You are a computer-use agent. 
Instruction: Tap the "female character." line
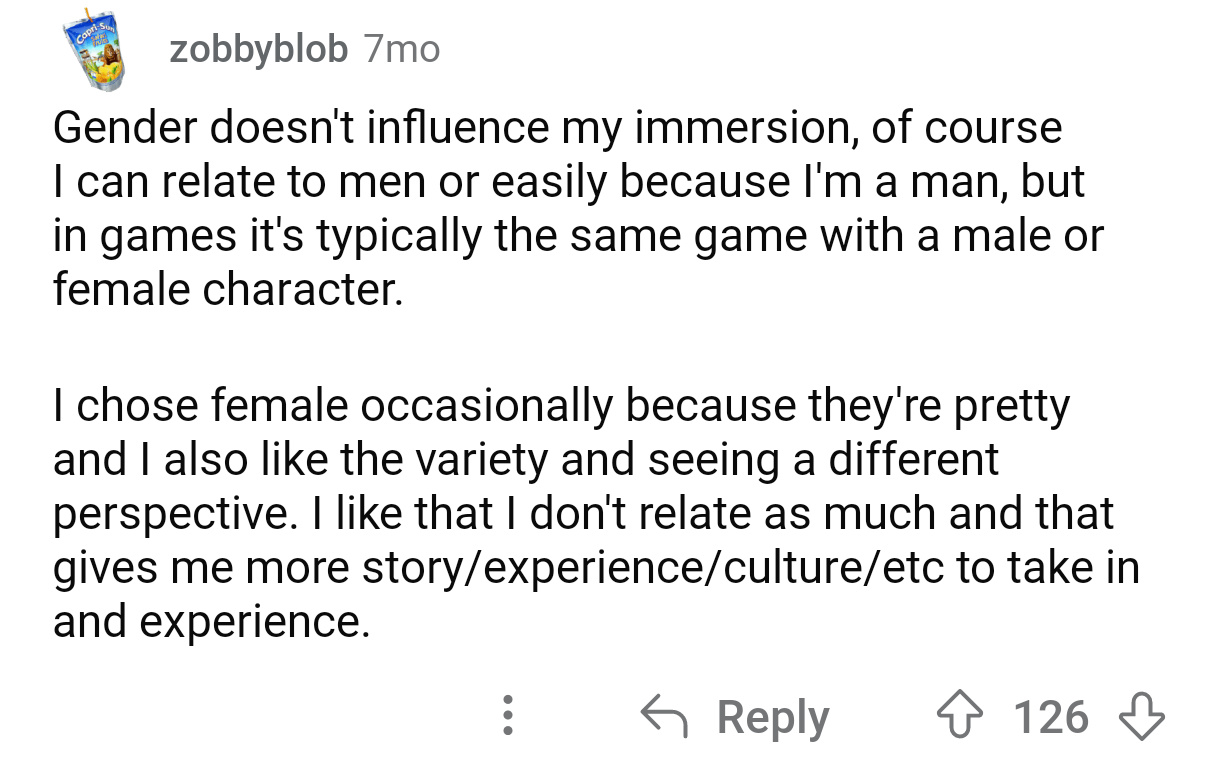227,290
